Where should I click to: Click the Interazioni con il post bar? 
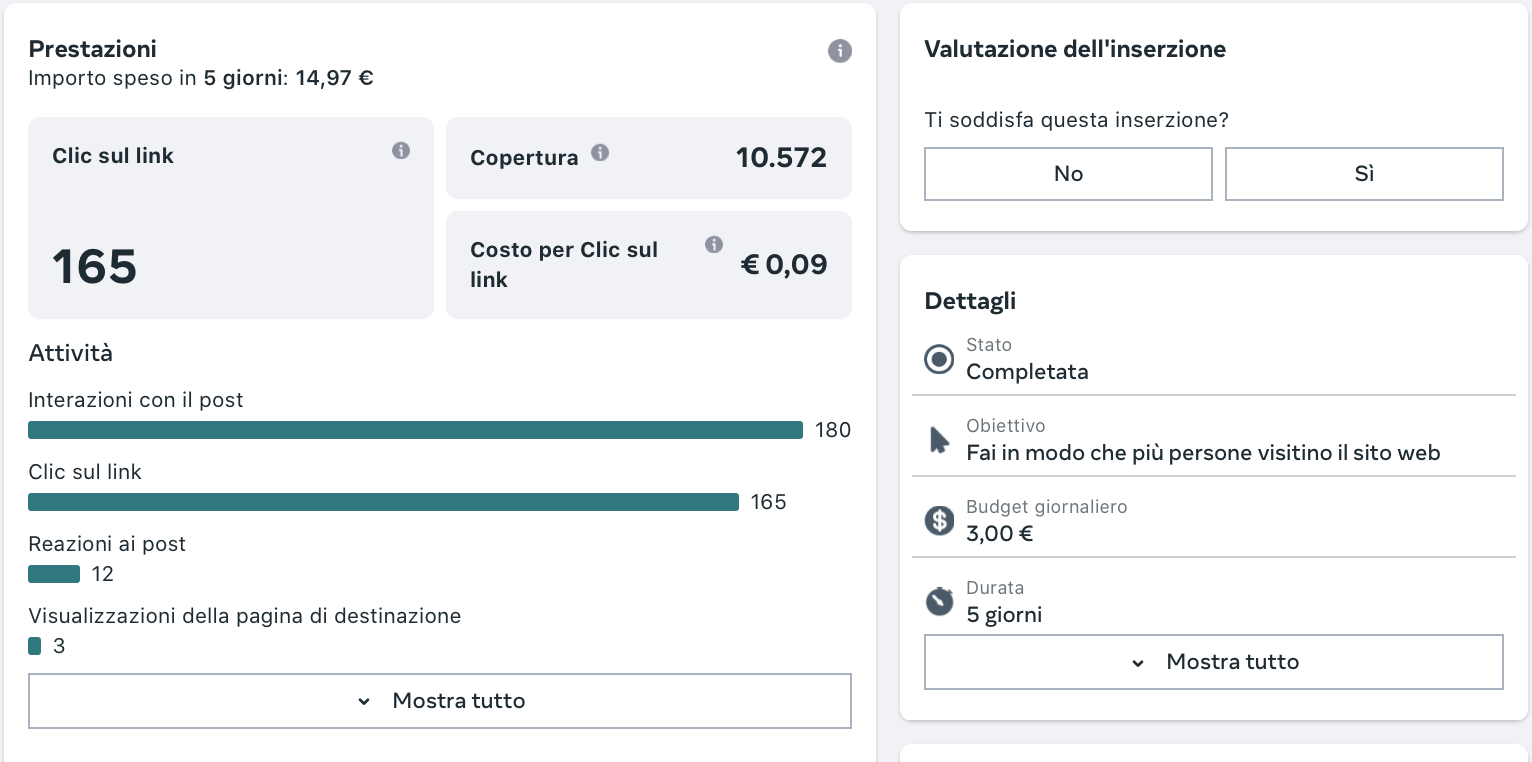click(415, 430)
